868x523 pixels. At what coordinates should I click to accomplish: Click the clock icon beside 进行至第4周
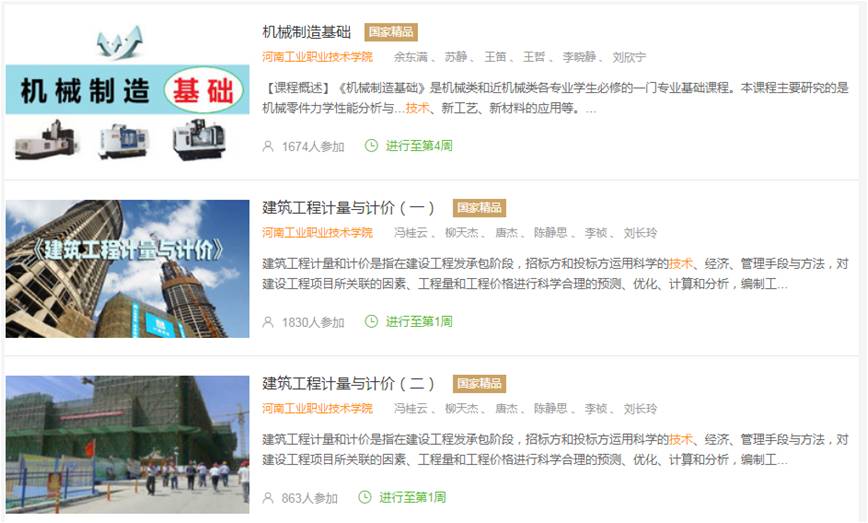coord(371,146)
